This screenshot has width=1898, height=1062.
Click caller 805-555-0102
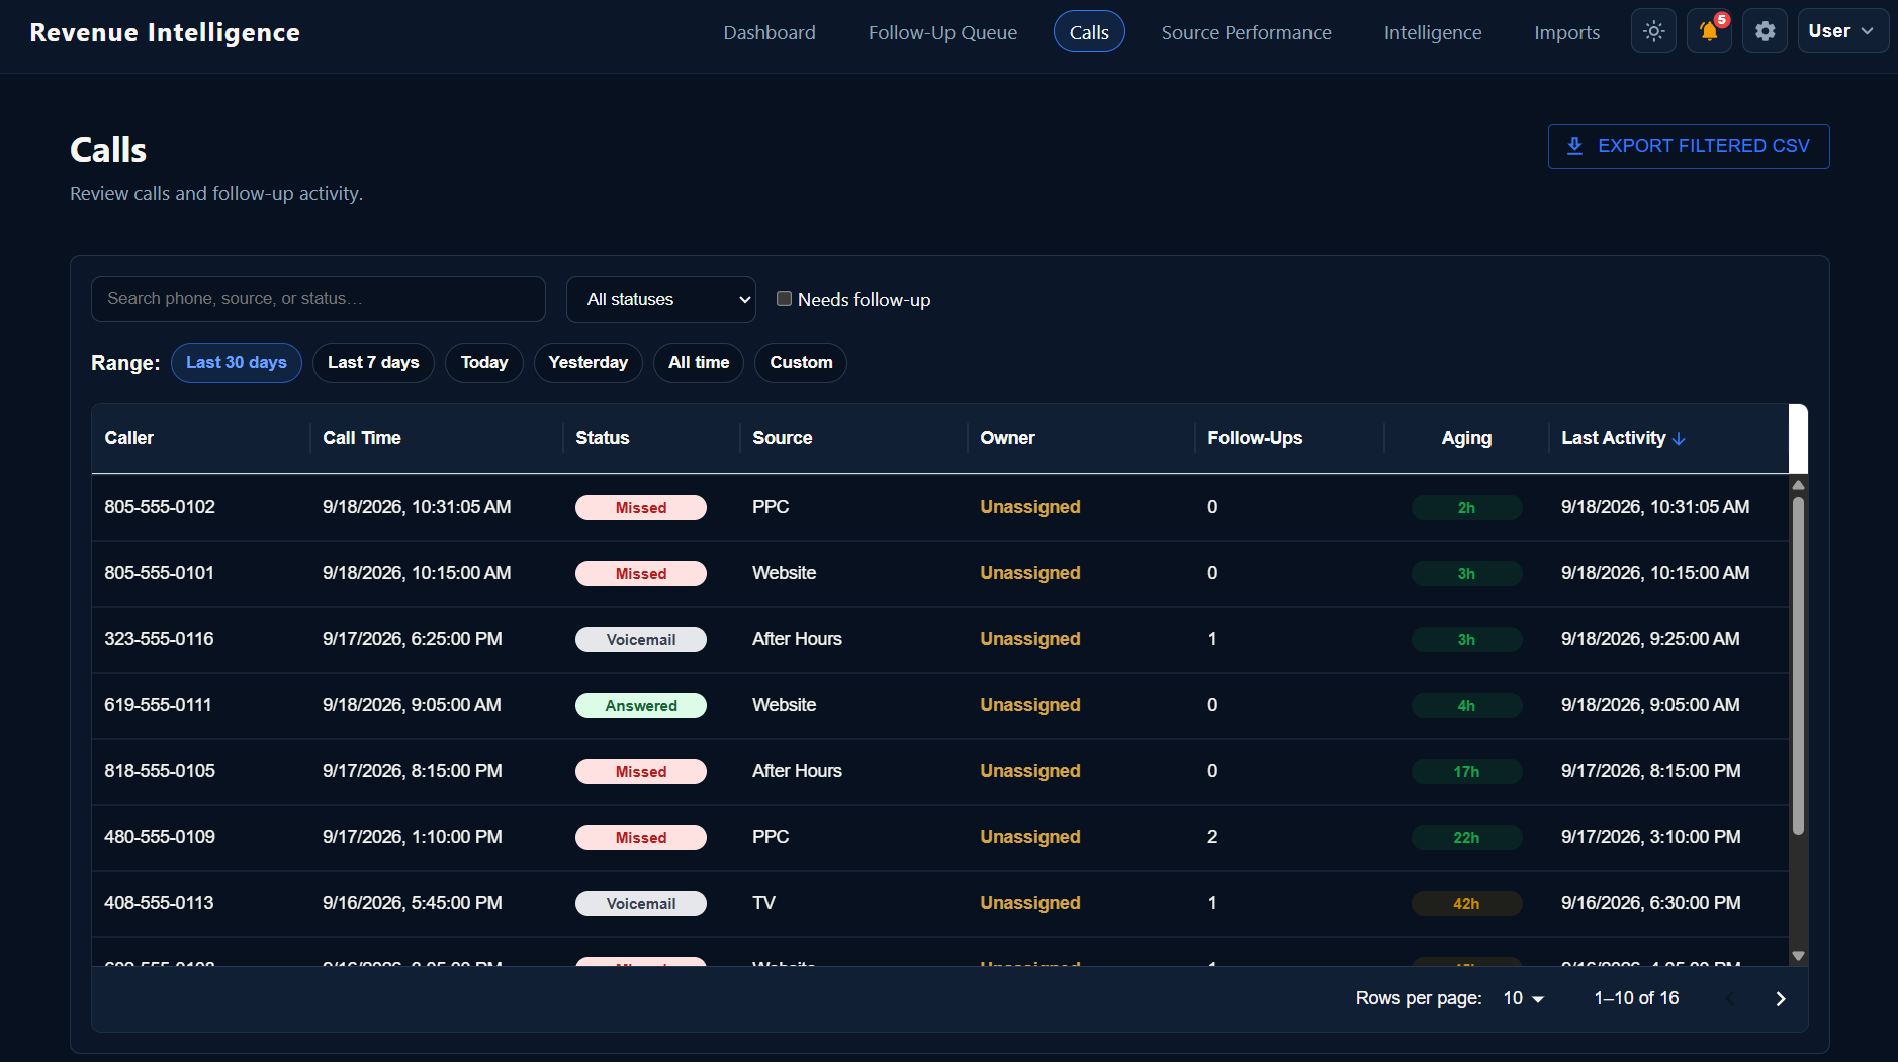pyautogui.click(x=159, y=507)
